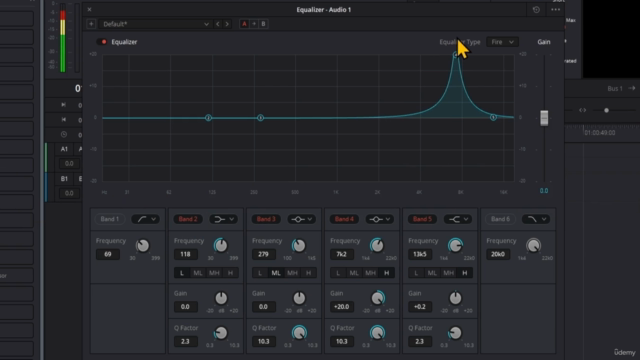This screenshot has width=640, height=360.
Task: Edit Band 2 frequency field 118
Action: [186, 254]
